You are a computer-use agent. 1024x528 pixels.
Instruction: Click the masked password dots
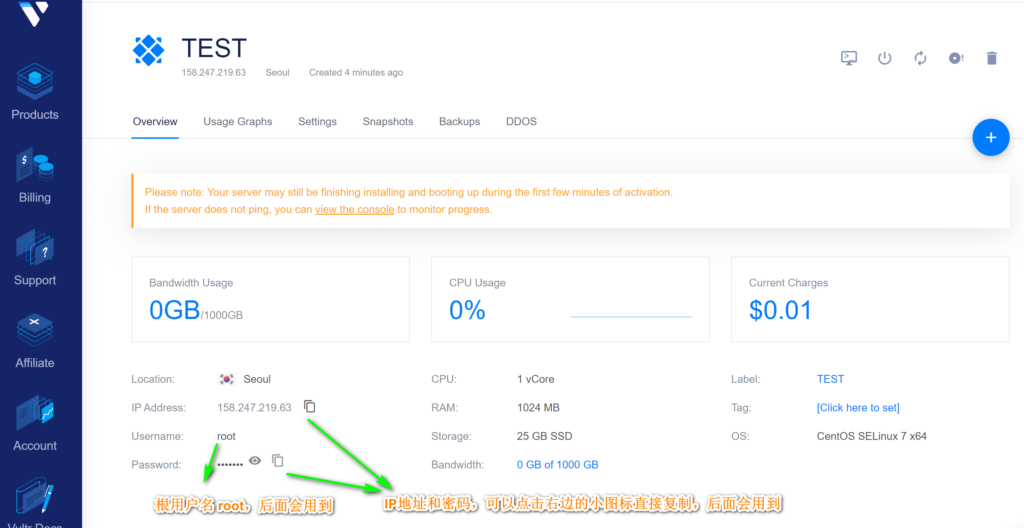(x=230, y=463)
